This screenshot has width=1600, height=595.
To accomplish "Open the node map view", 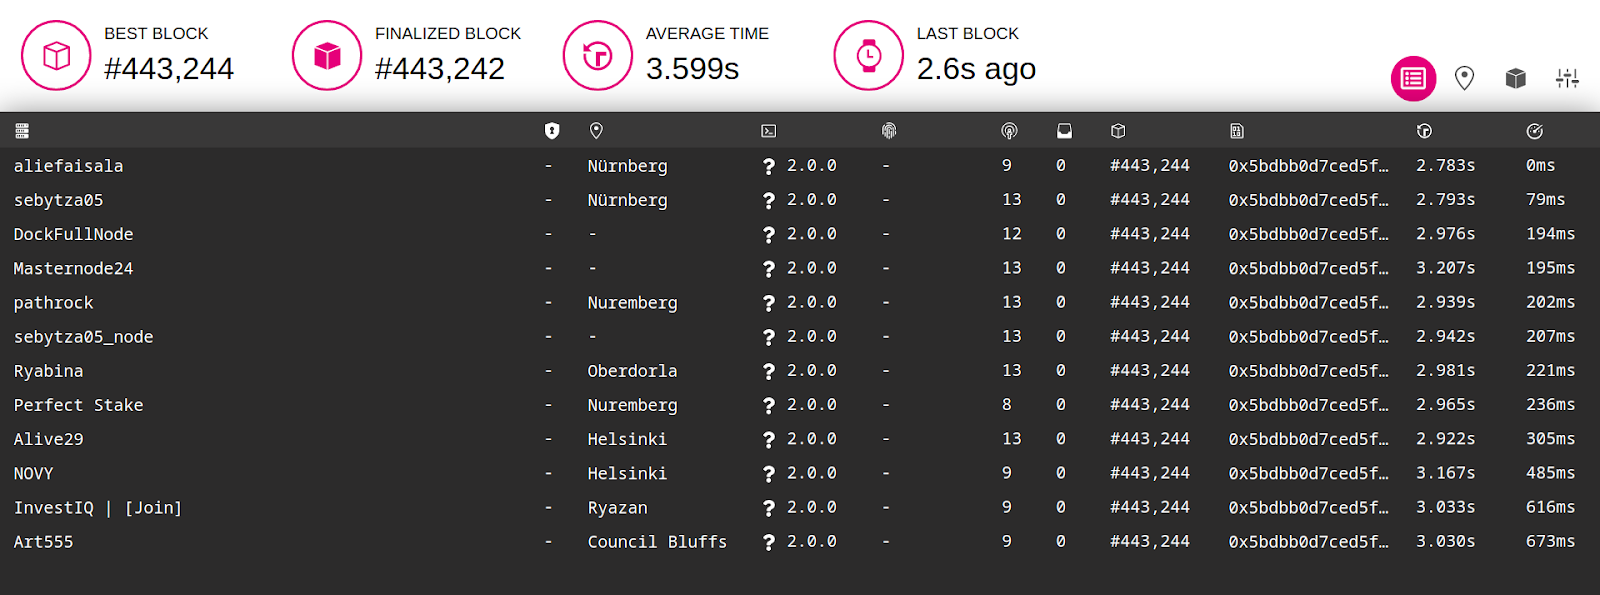I will [1464, 78].
